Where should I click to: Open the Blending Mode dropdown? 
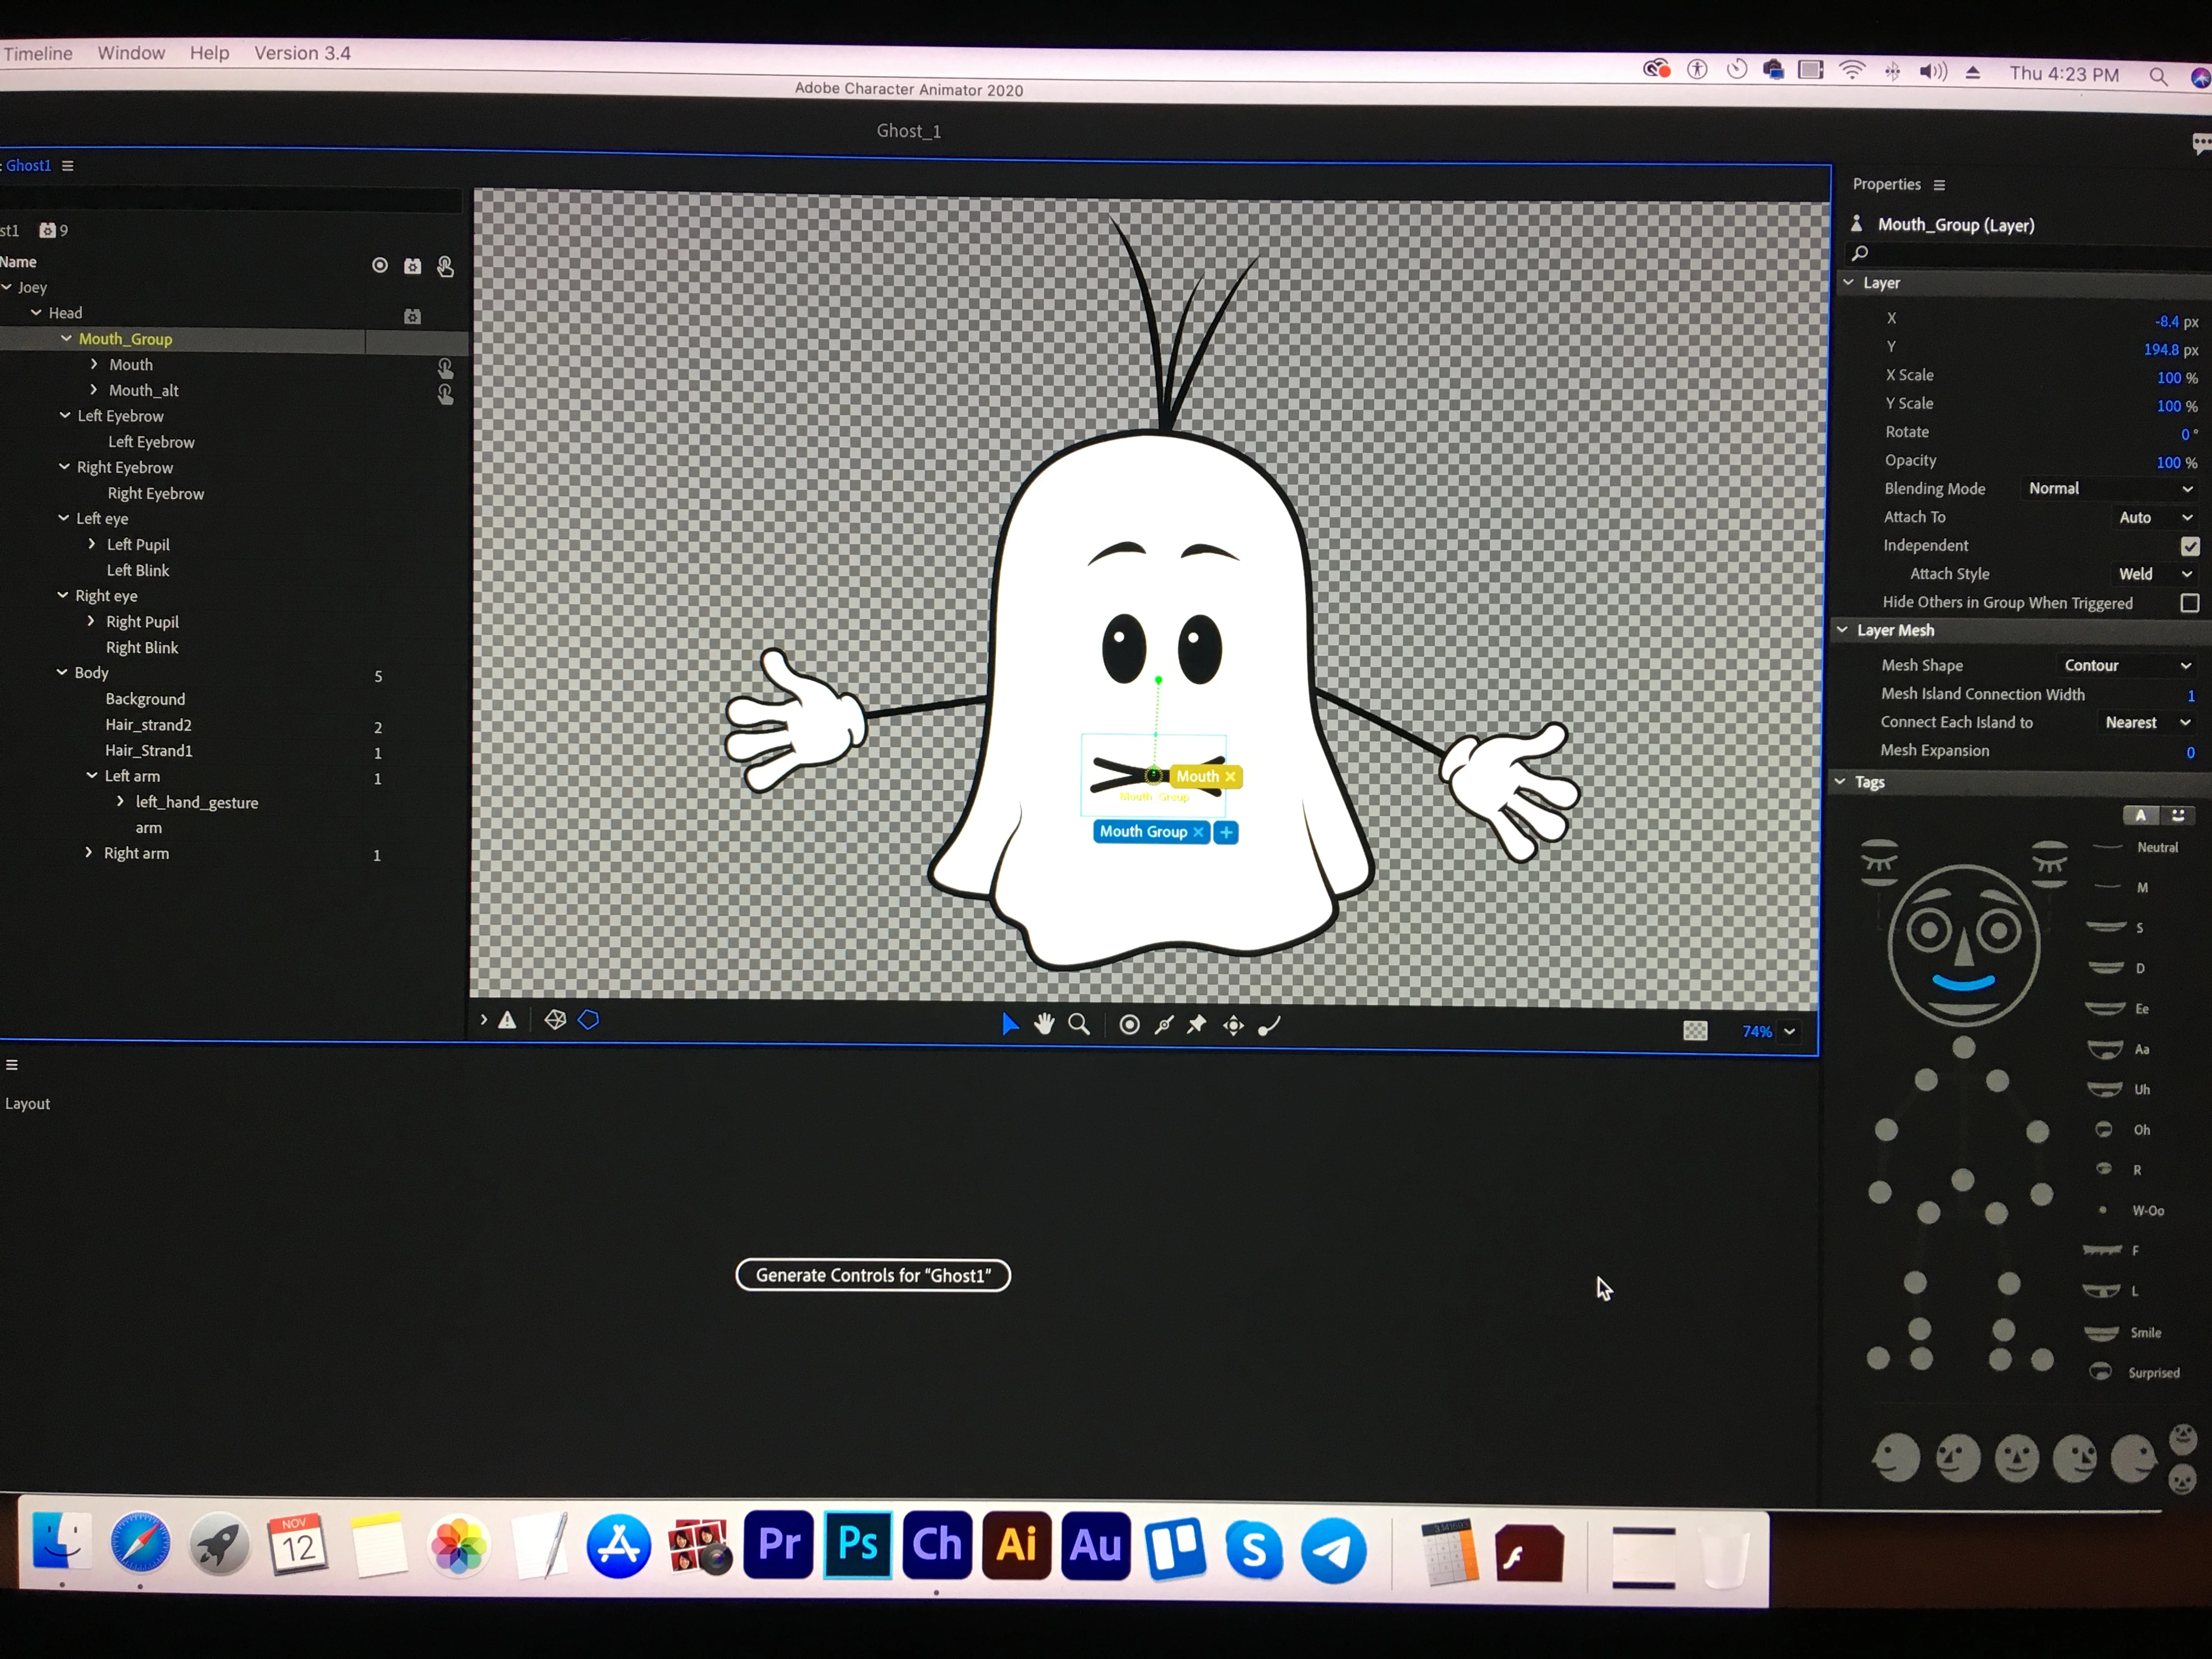(2110, 489)
